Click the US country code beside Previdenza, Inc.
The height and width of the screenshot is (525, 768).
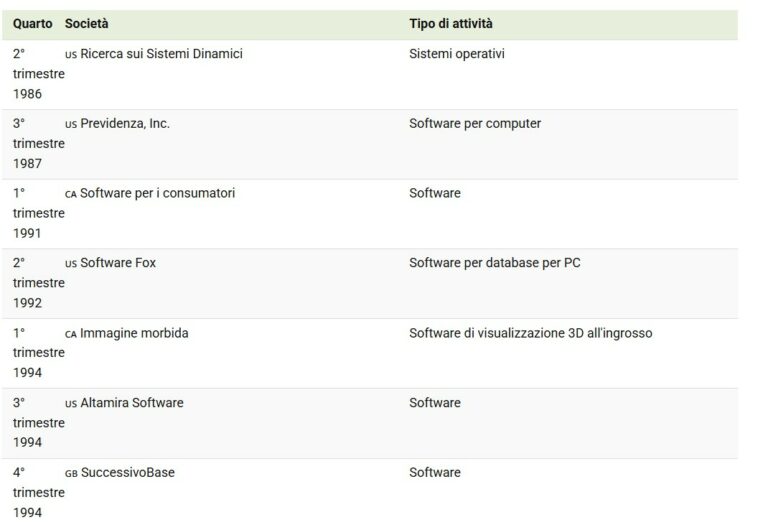coord(71,124)
